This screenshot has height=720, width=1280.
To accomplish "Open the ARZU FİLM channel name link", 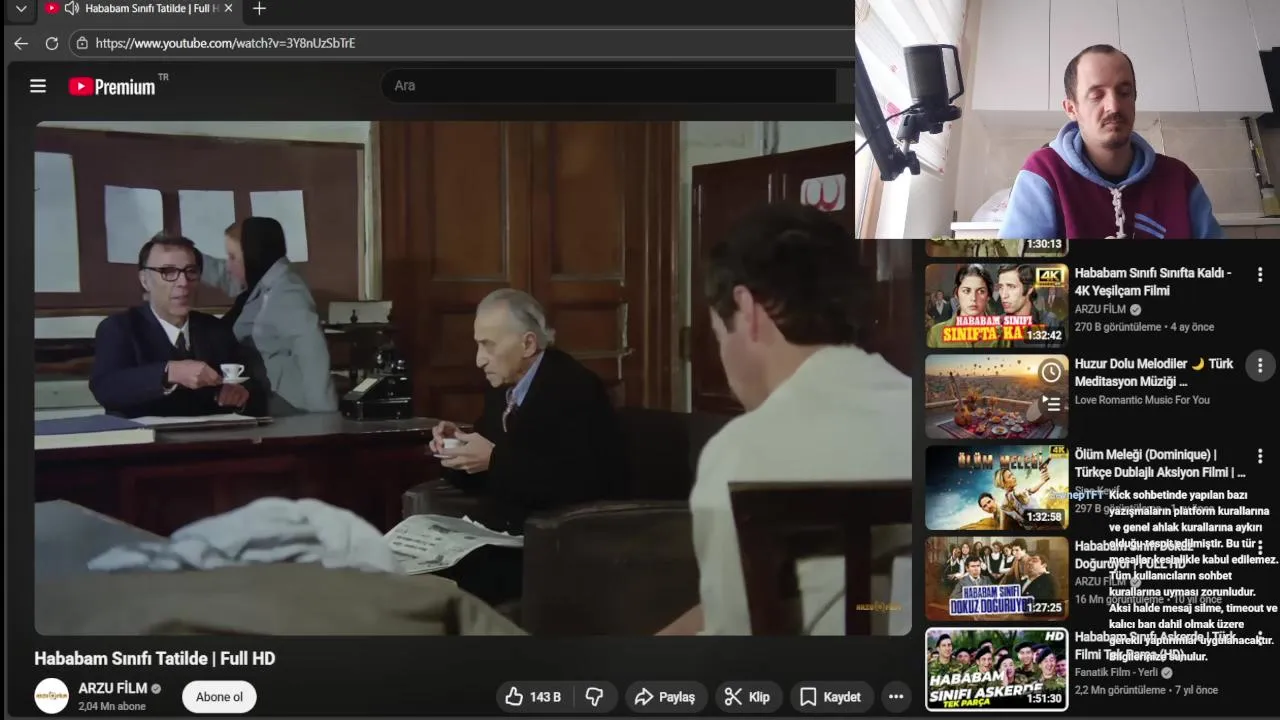I will coord(113,688).
